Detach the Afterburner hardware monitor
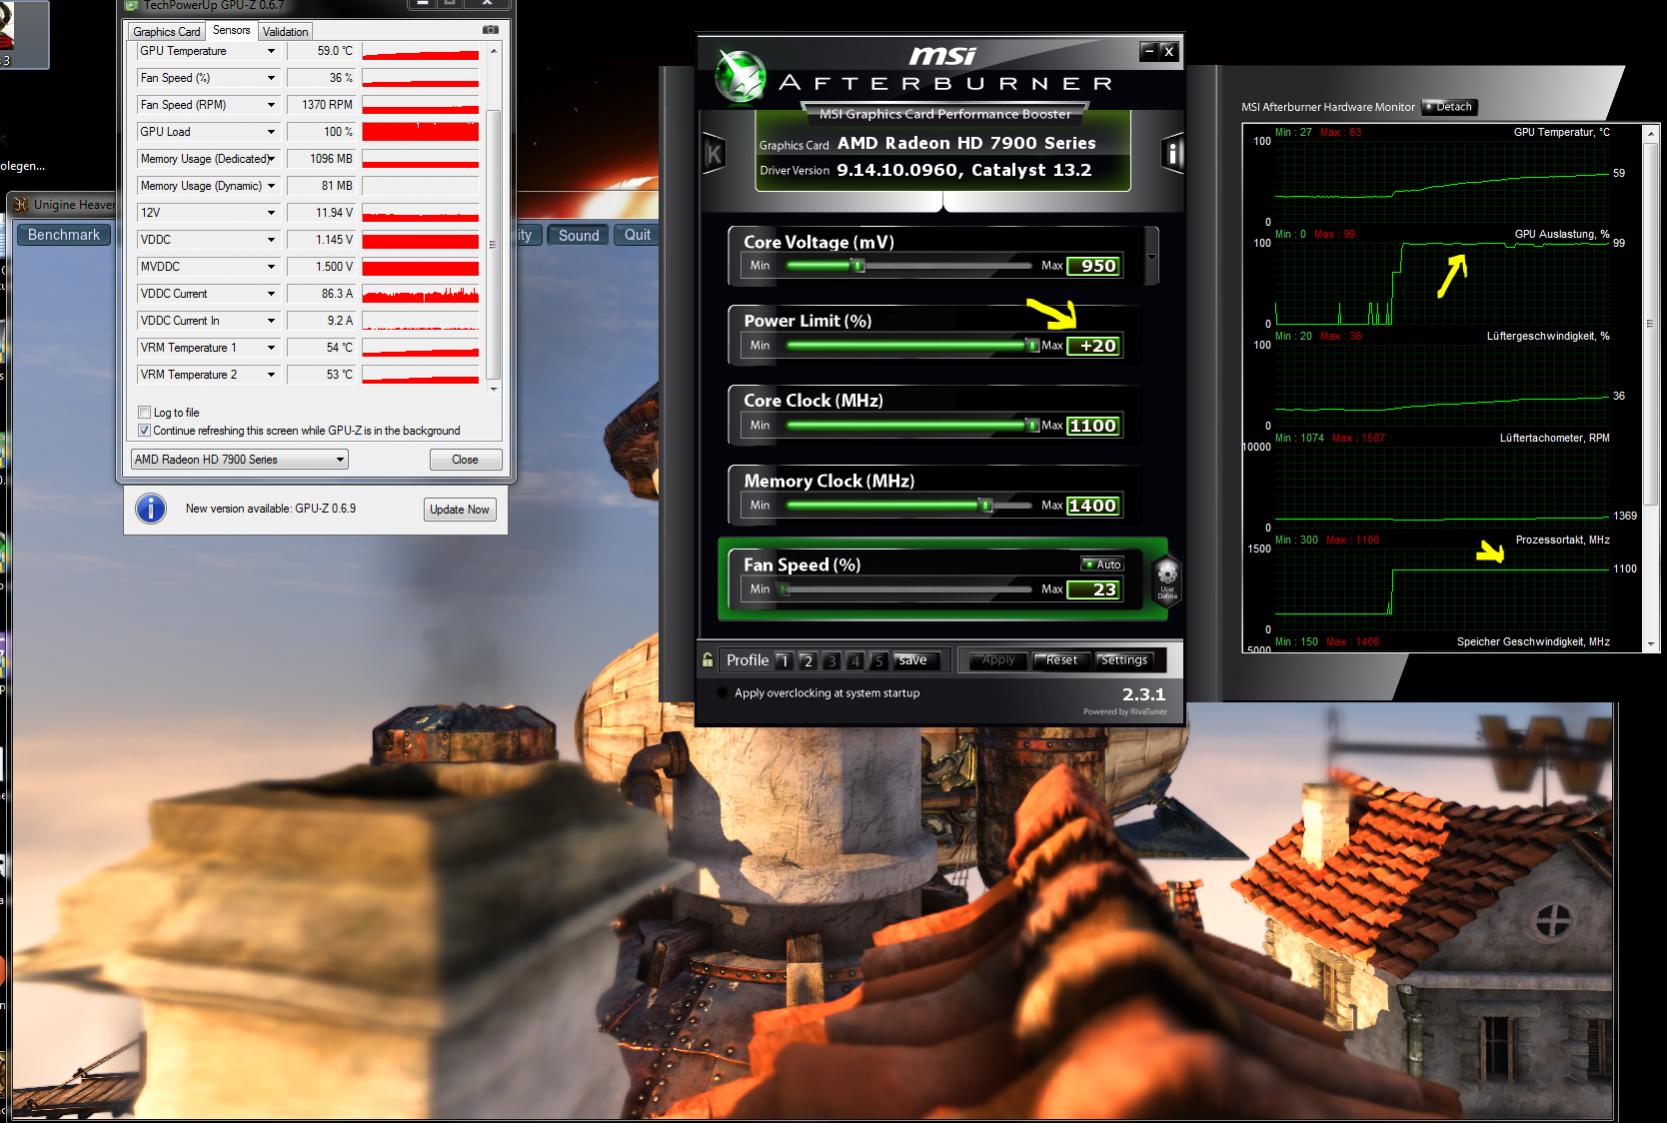1667x1123 pixels. (x=1449, y=107)
